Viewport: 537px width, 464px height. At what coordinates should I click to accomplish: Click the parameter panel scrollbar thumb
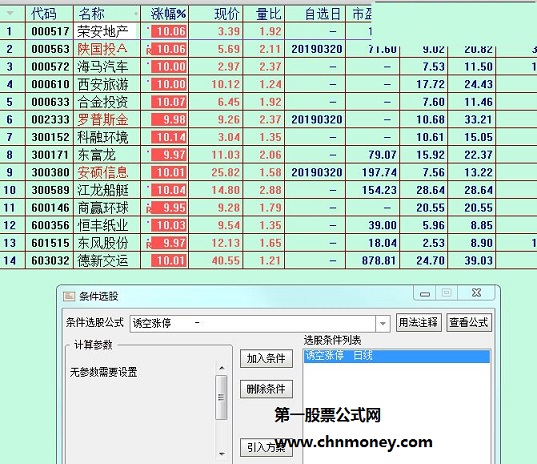(222, 397)
